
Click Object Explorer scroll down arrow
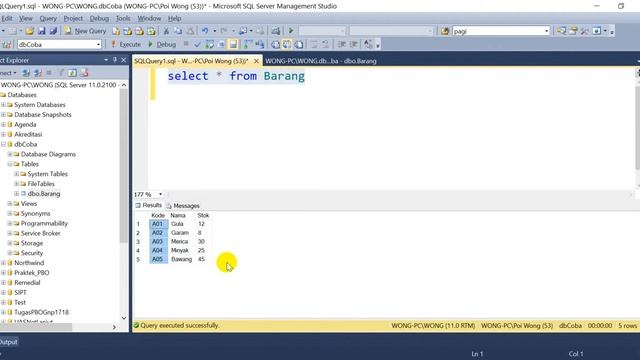click(x=124, y=318)
